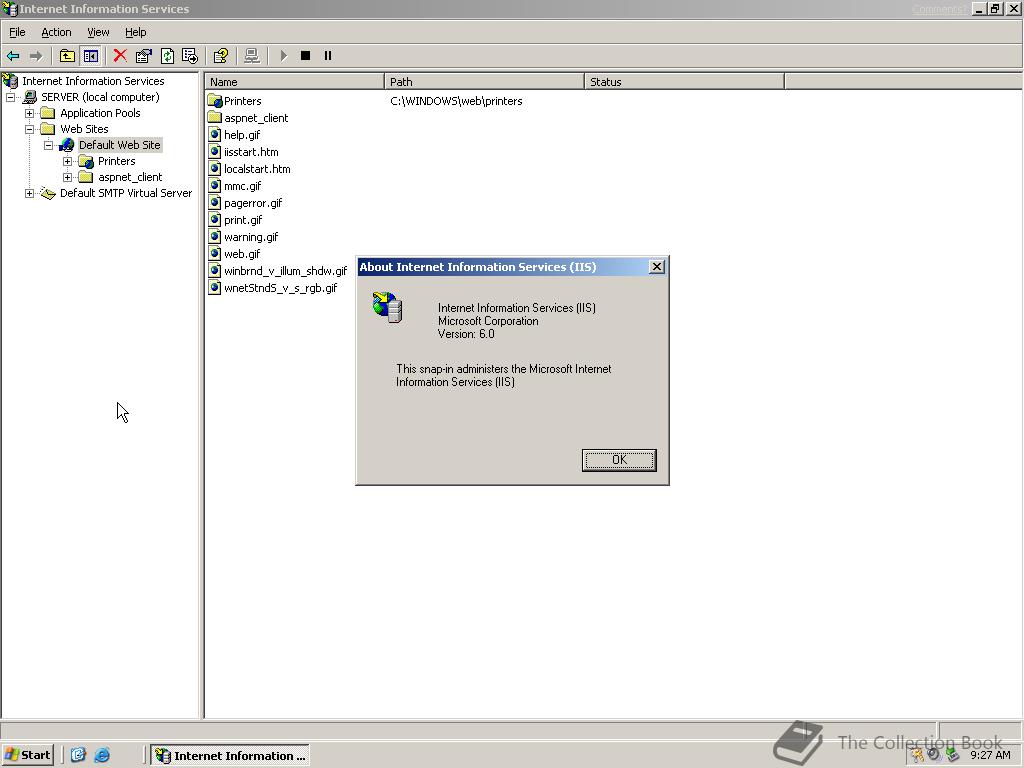Select iisstart.htm in the list
The image size is (1024, 768).
pos(251,152)
